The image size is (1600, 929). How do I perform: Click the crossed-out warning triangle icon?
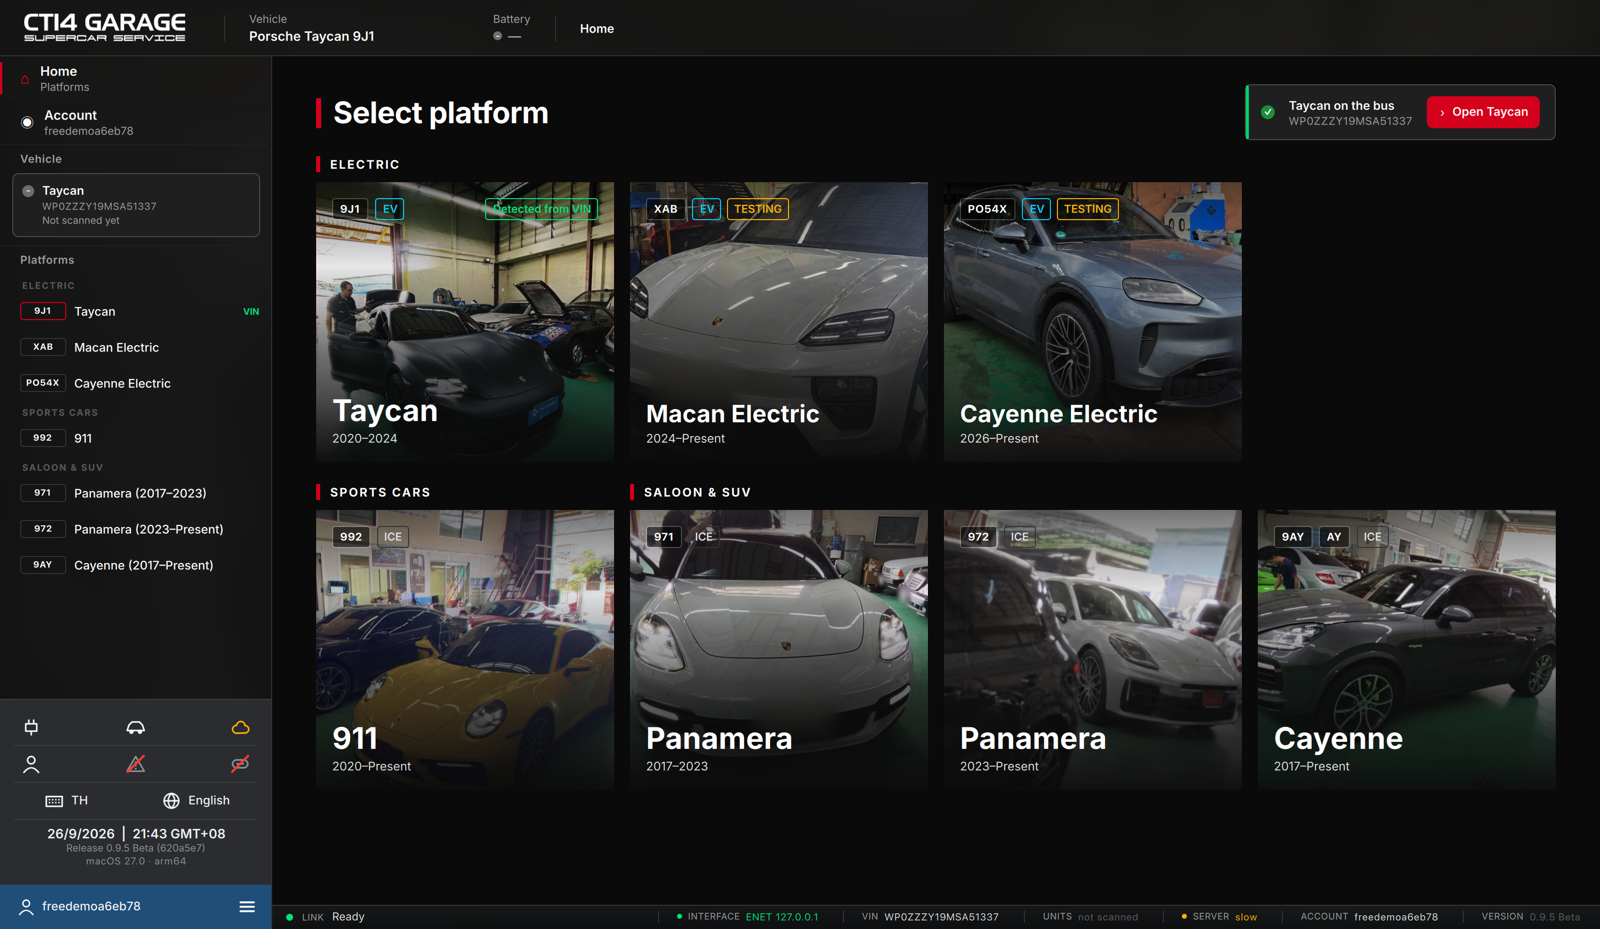(136, 764)
